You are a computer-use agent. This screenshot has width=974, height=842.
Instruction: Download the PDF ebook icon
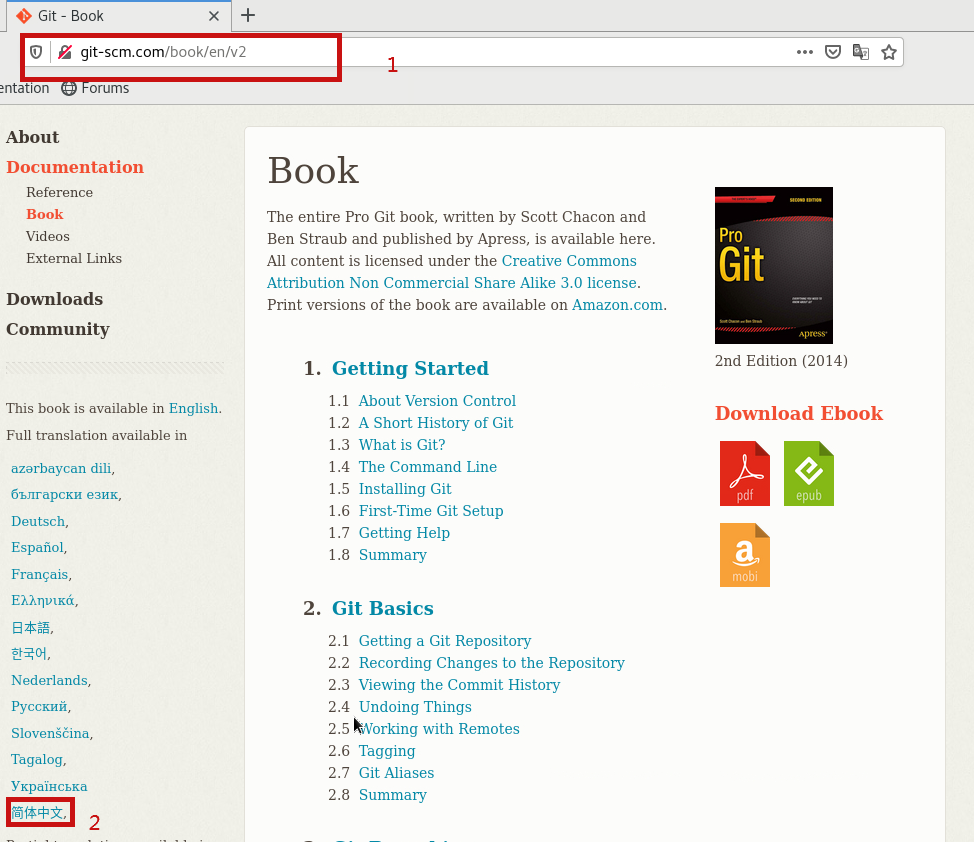pyautogui.click(x=745, y=474)
